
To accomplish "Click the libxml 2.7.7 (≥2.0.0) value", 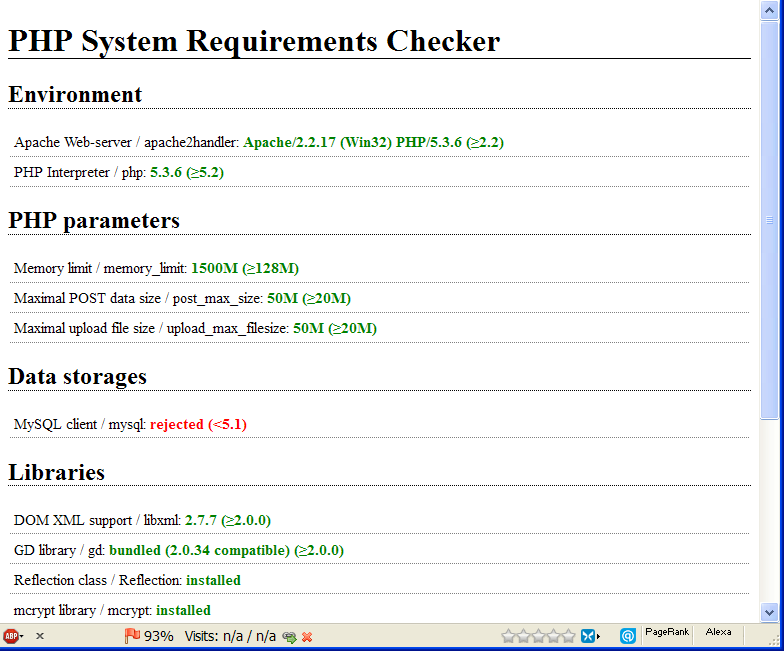I will (228, 520).
